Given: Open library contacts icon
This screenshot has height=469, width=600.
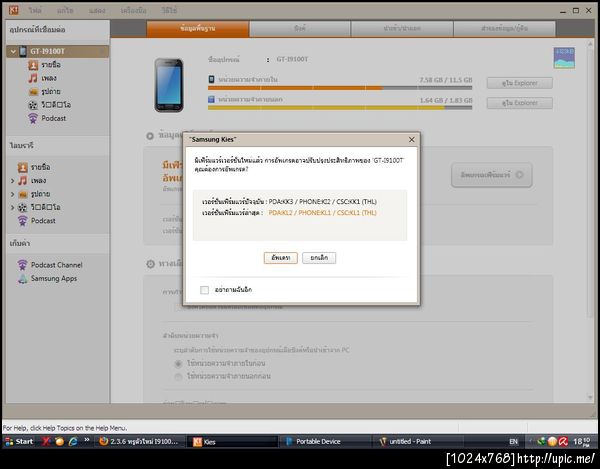Looking at the screenshot, I should (x=23, y=167).
